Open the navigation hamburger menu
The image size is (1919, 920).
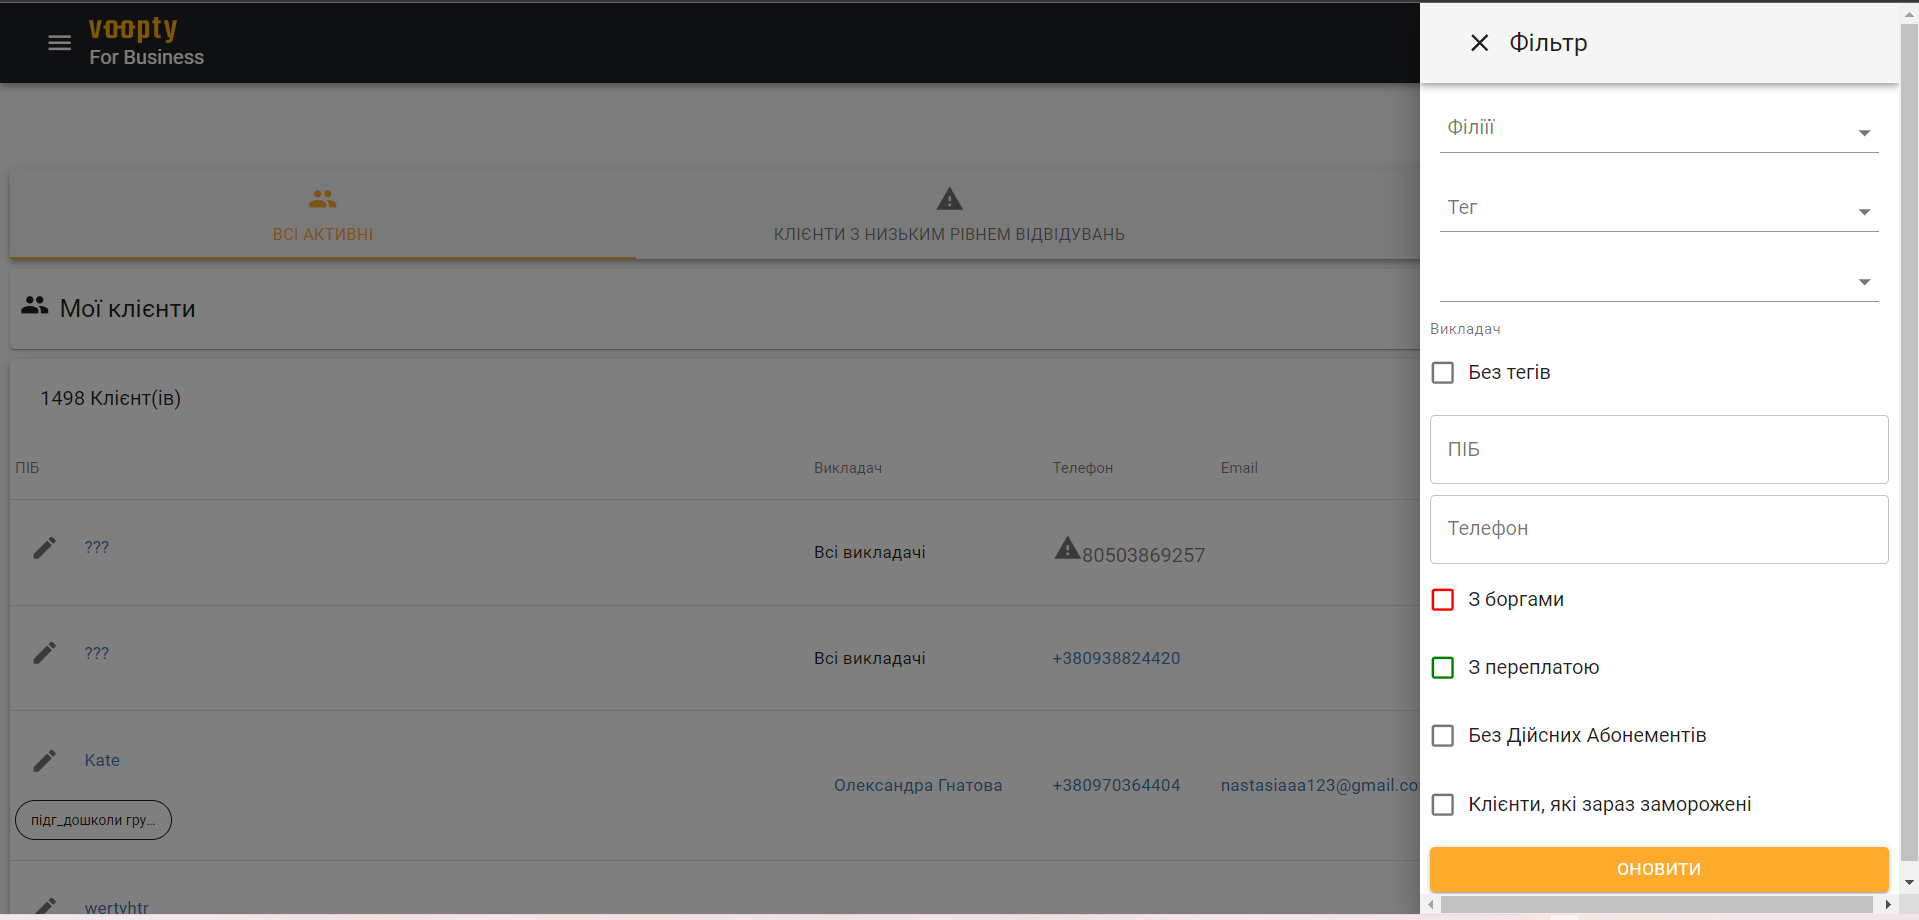tap(58, 42)
